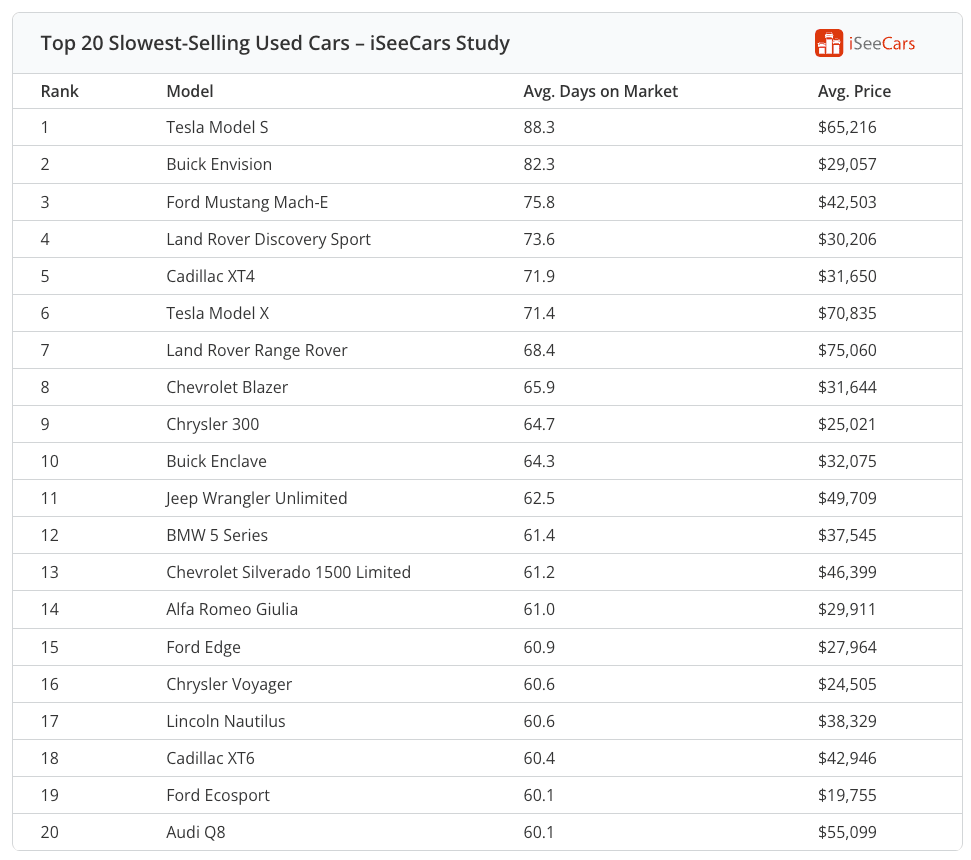Select the Ford Mustang Mach-E entry

click(247, 202)
